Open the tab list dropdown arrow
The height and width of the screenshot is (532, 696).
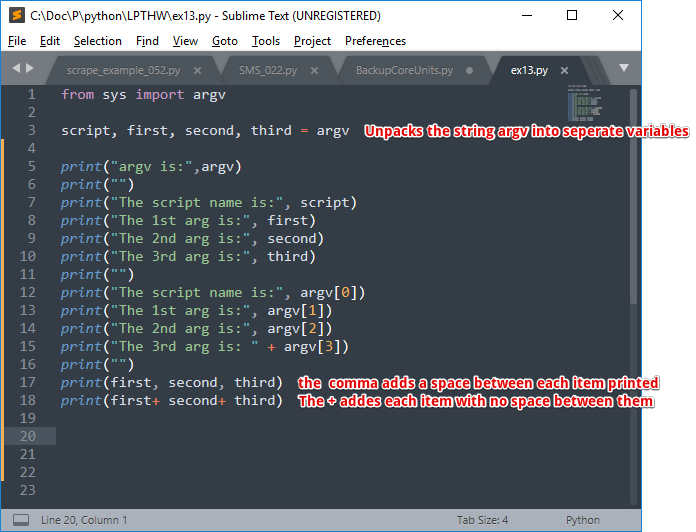pos(624,68)
